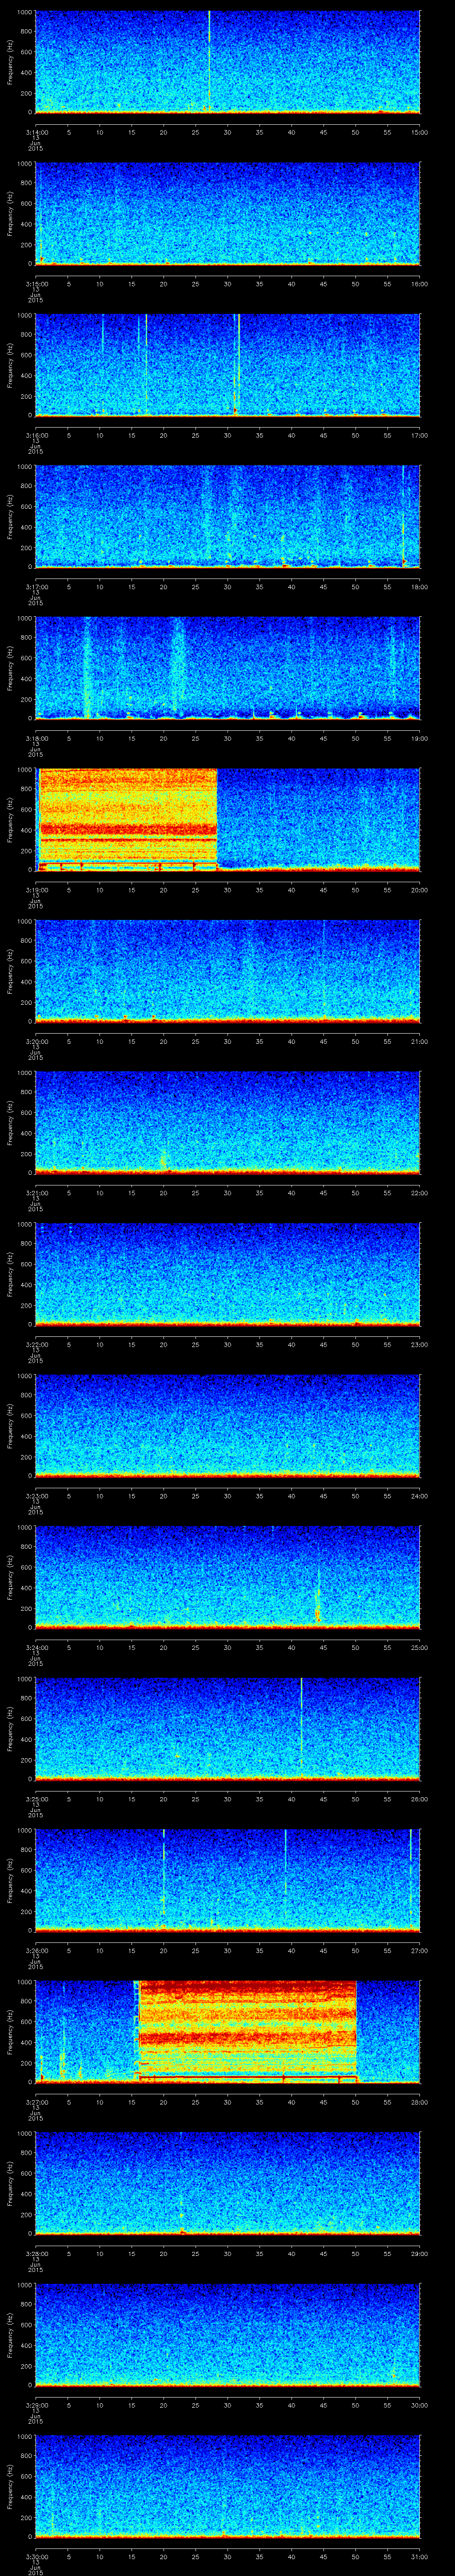Click the 20:00 end time label
The height and width of the screenshot is (2576, 455).
pos(420,890)
